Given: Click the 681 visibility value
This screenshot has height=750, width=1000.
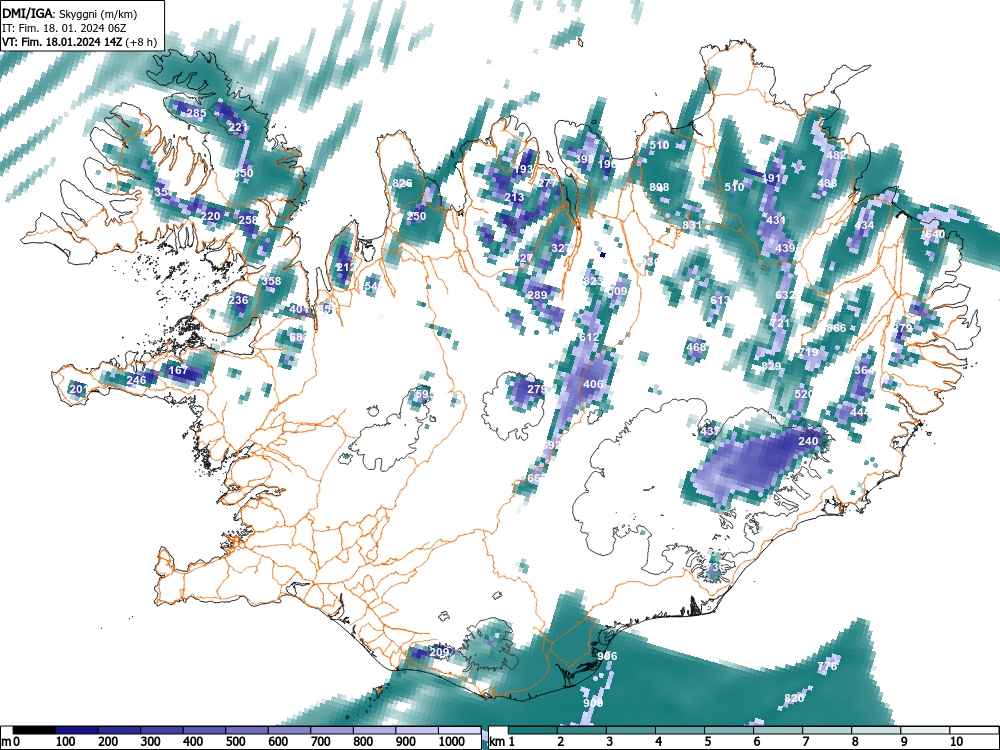Looking at the screenshot, I should pos(298,337).
